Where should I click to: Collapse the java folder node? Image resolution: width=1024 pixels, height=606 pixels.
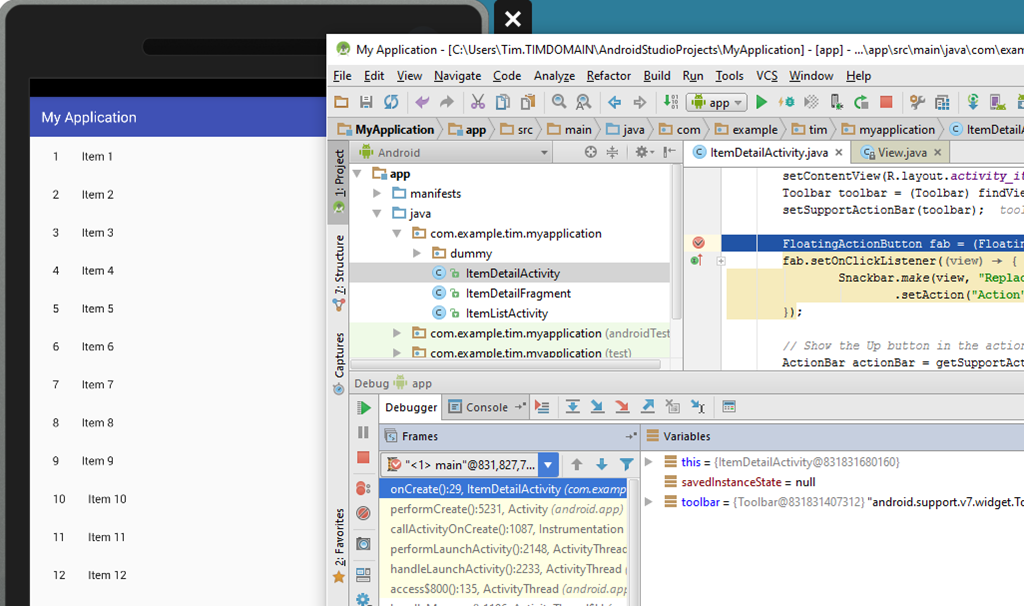coord(377,214)
